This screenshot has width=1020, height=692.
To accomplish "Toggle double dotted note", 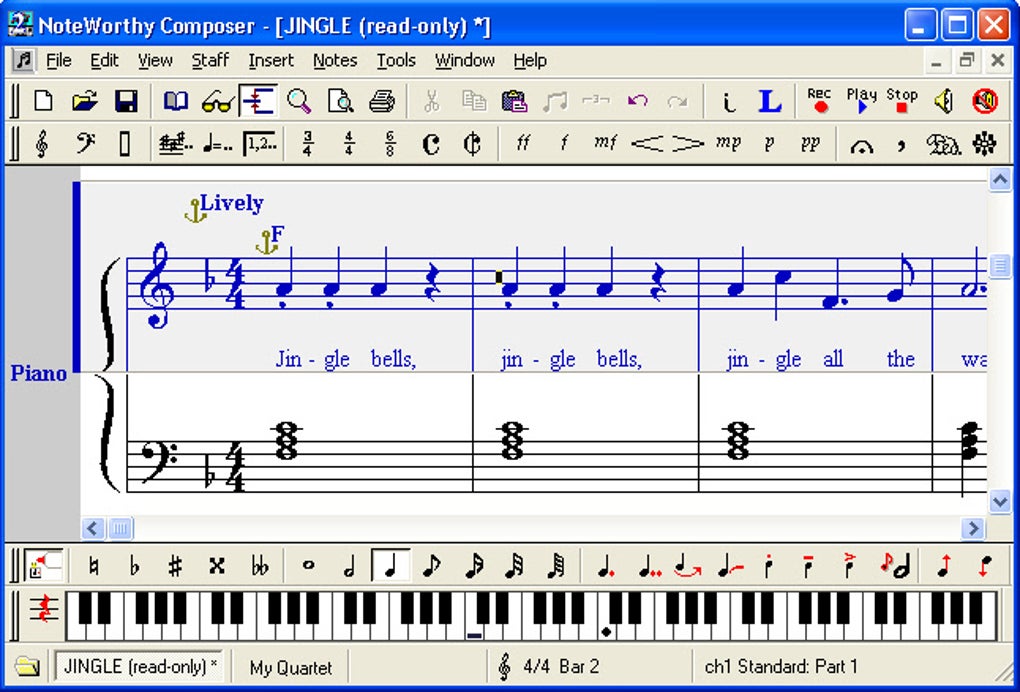I will [649, 566].
